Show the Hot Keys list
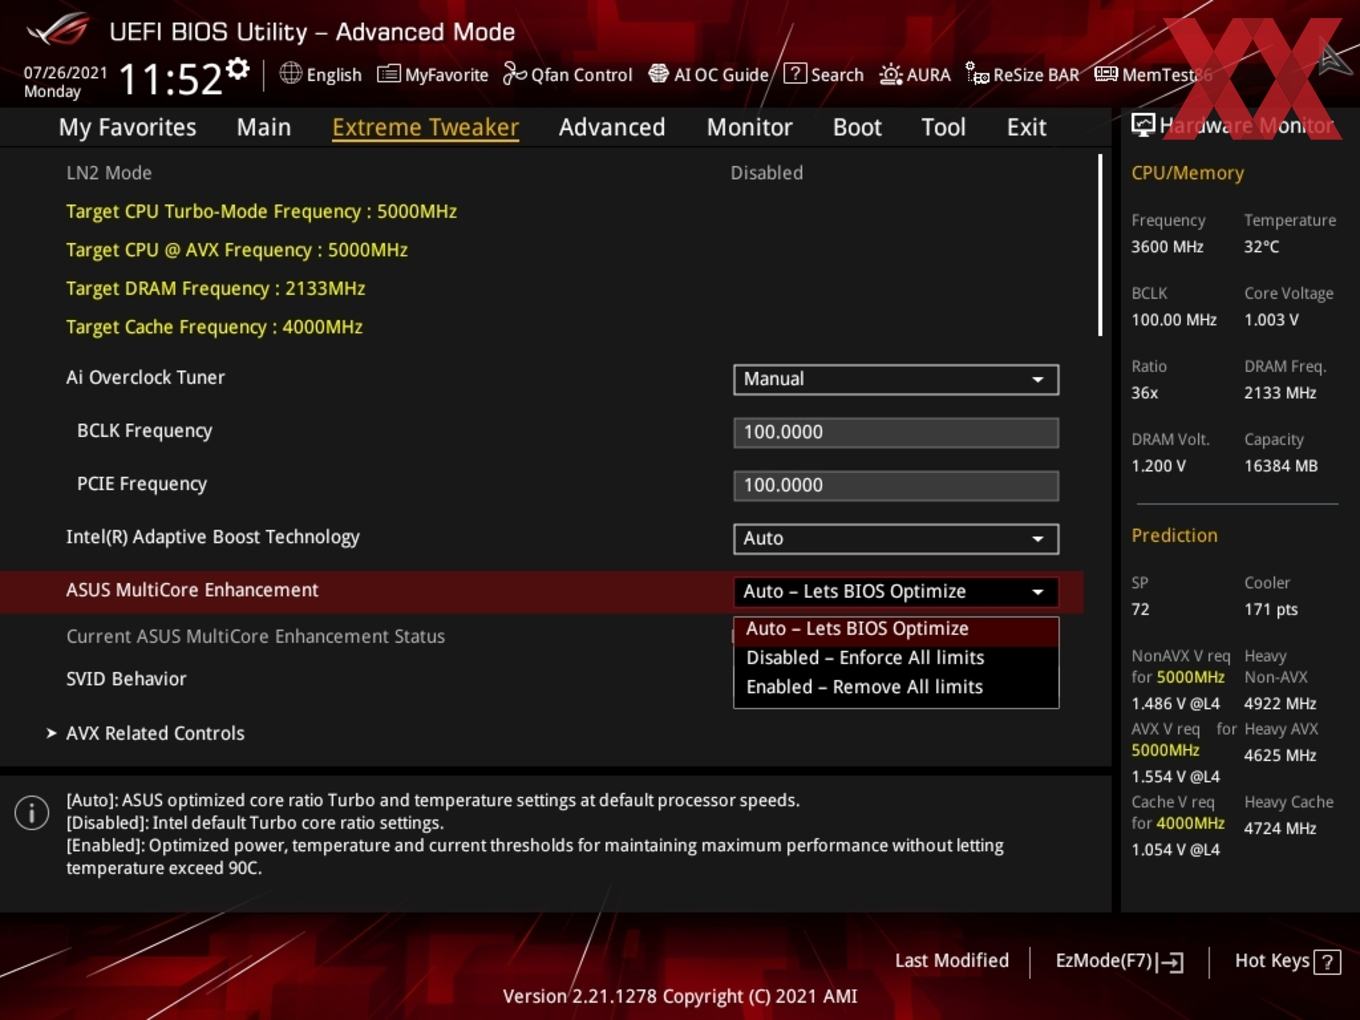 point(1287,961)
